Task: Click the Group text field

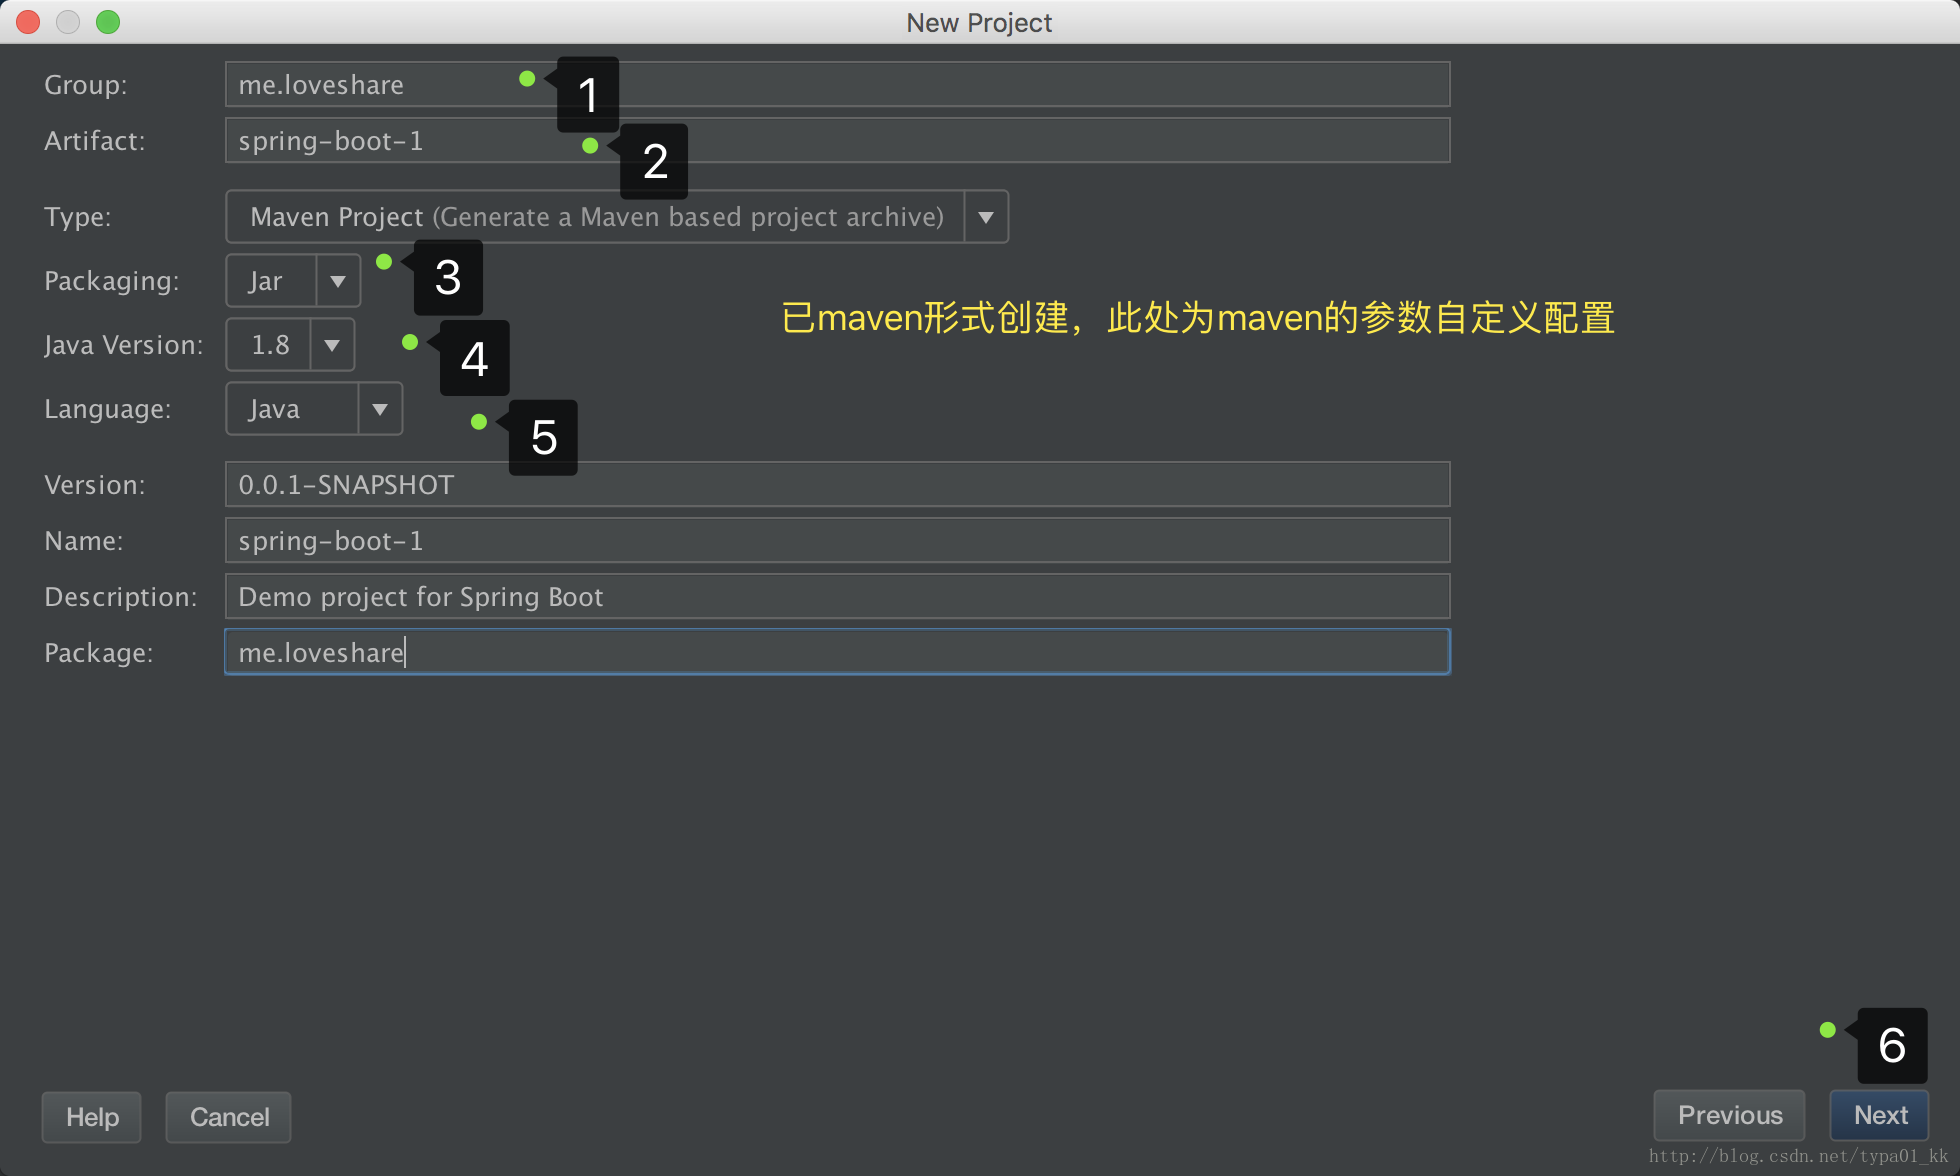Action: pyautogui.click(x=1000, y=85)
